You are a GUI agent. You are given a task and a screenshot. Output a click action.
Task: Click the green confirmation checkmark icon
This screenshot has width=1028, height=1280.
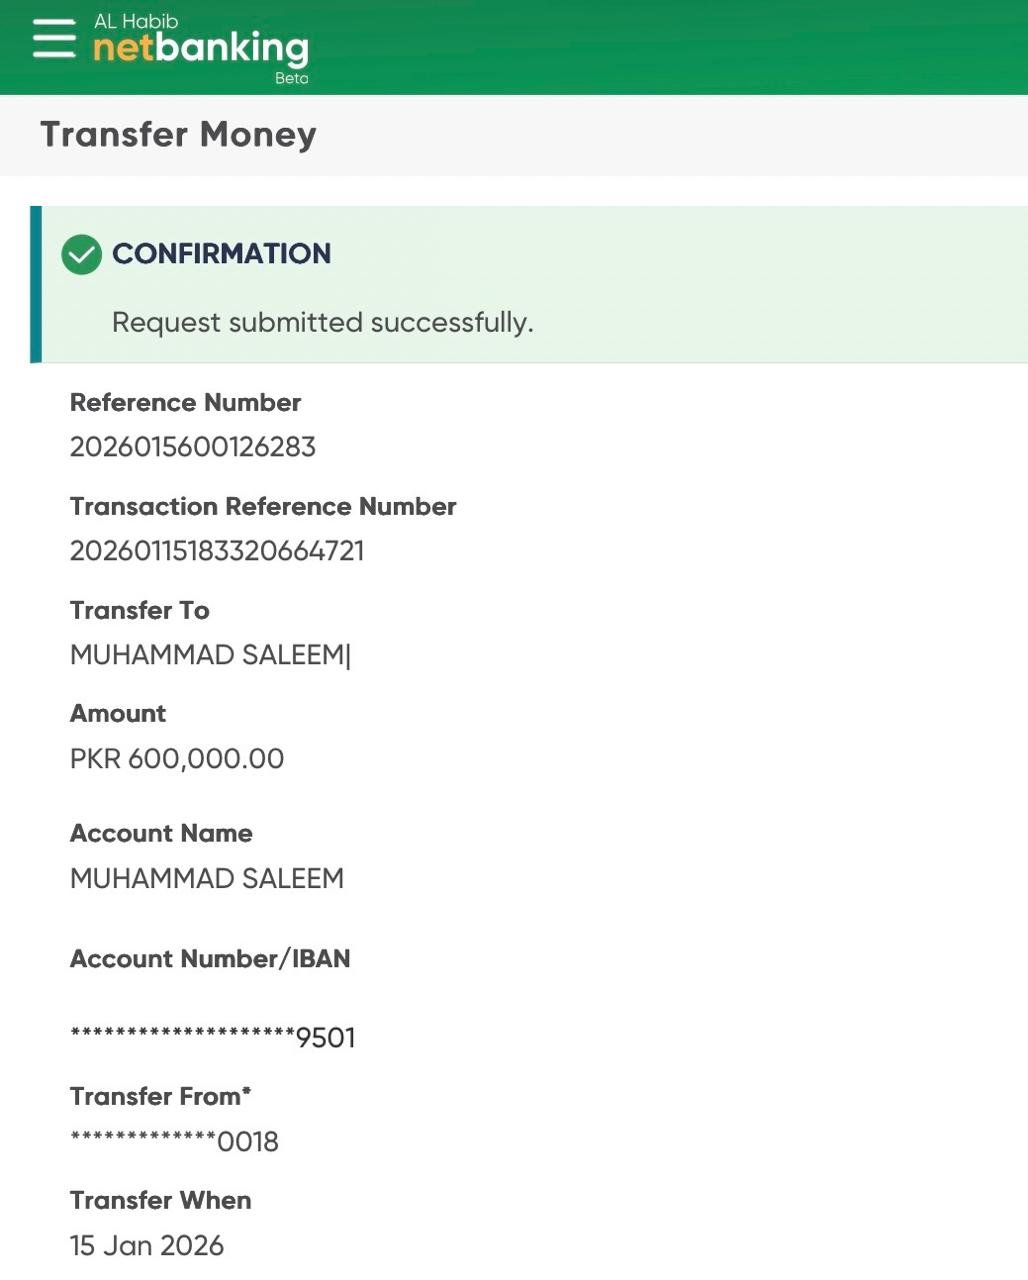[81, 254]
